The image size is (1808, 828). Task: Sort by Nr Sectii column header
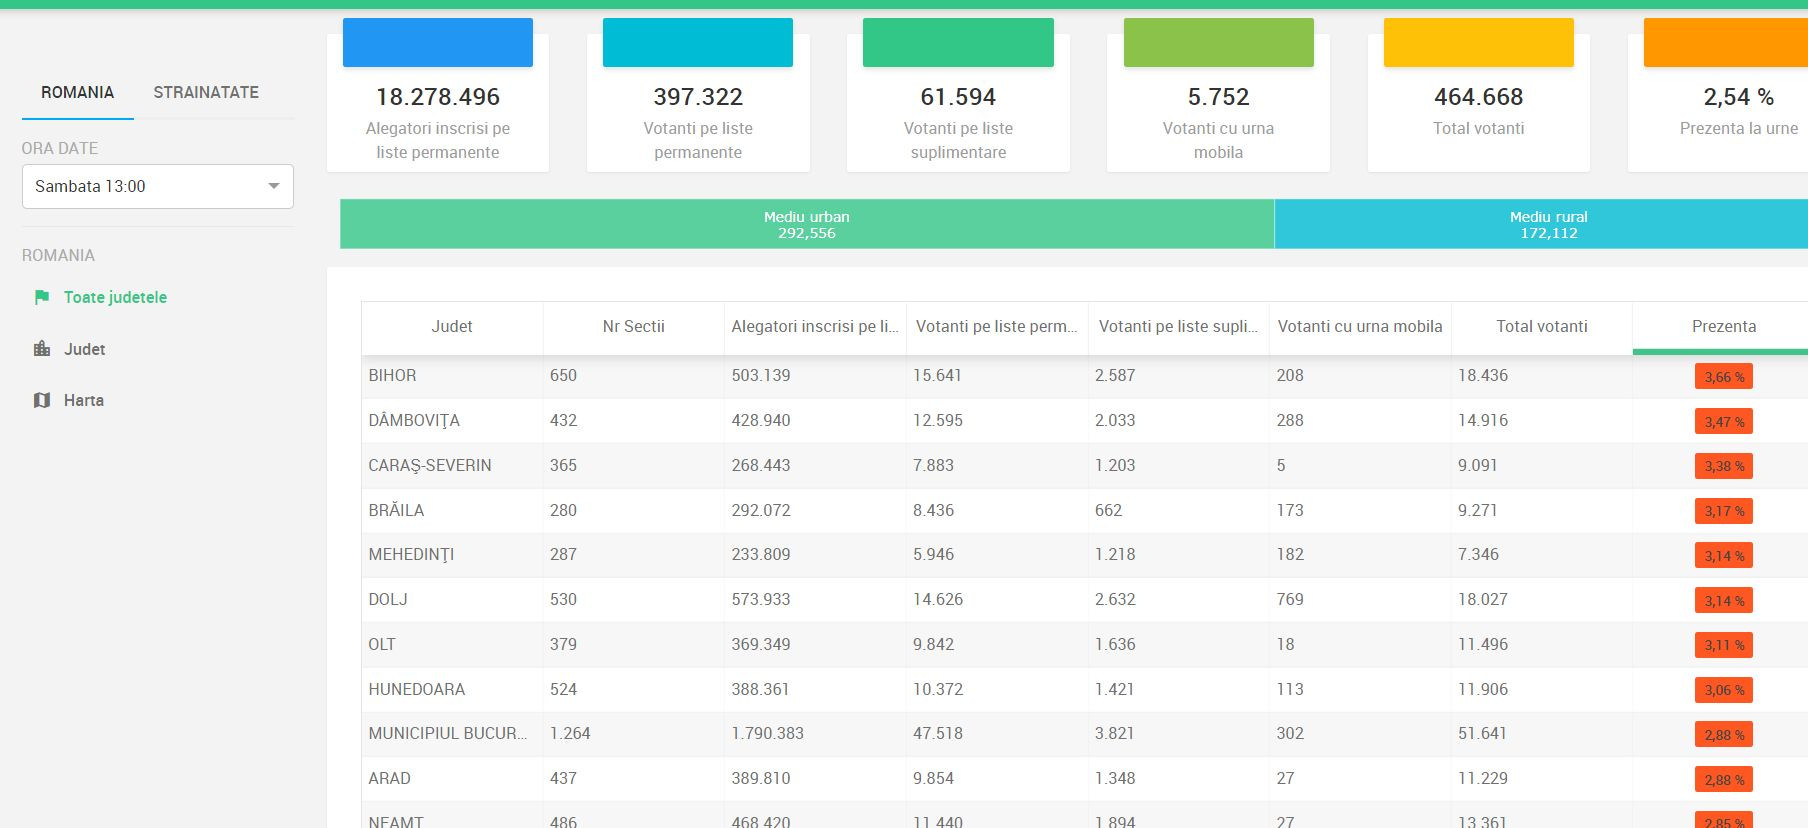pos(633,326)
